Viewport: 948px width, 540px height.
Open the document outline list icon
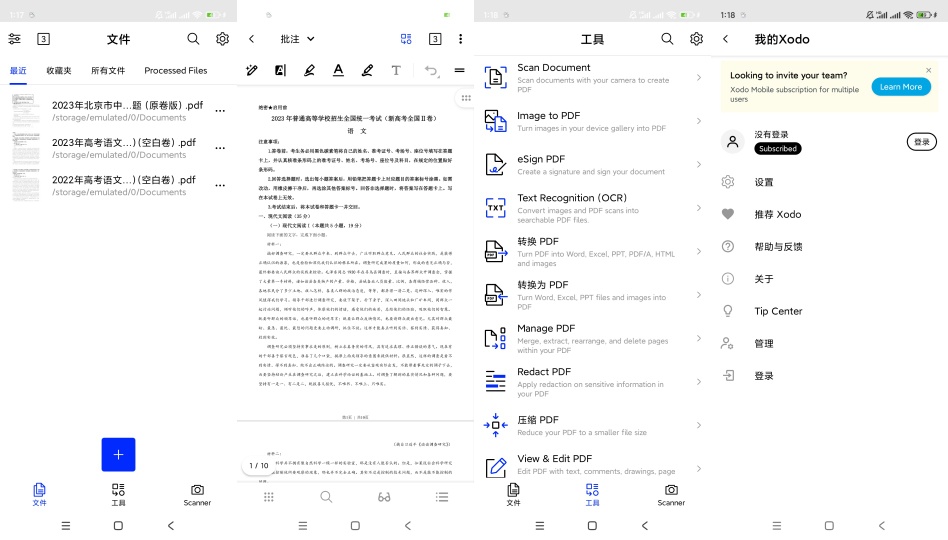(x=442, y=496)
